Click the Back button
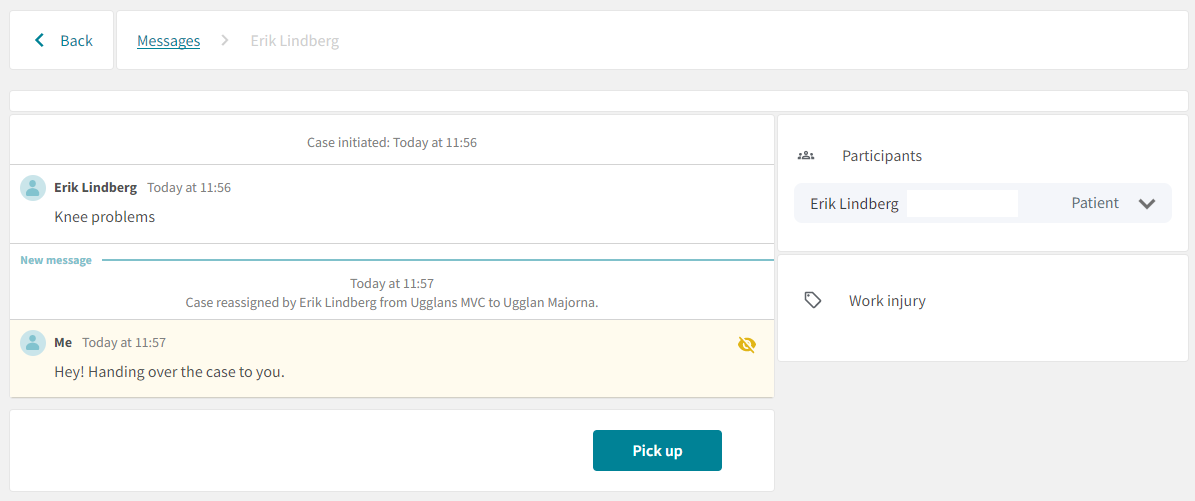The height and width of the screenshot is (501, 1195). point(62,40)
